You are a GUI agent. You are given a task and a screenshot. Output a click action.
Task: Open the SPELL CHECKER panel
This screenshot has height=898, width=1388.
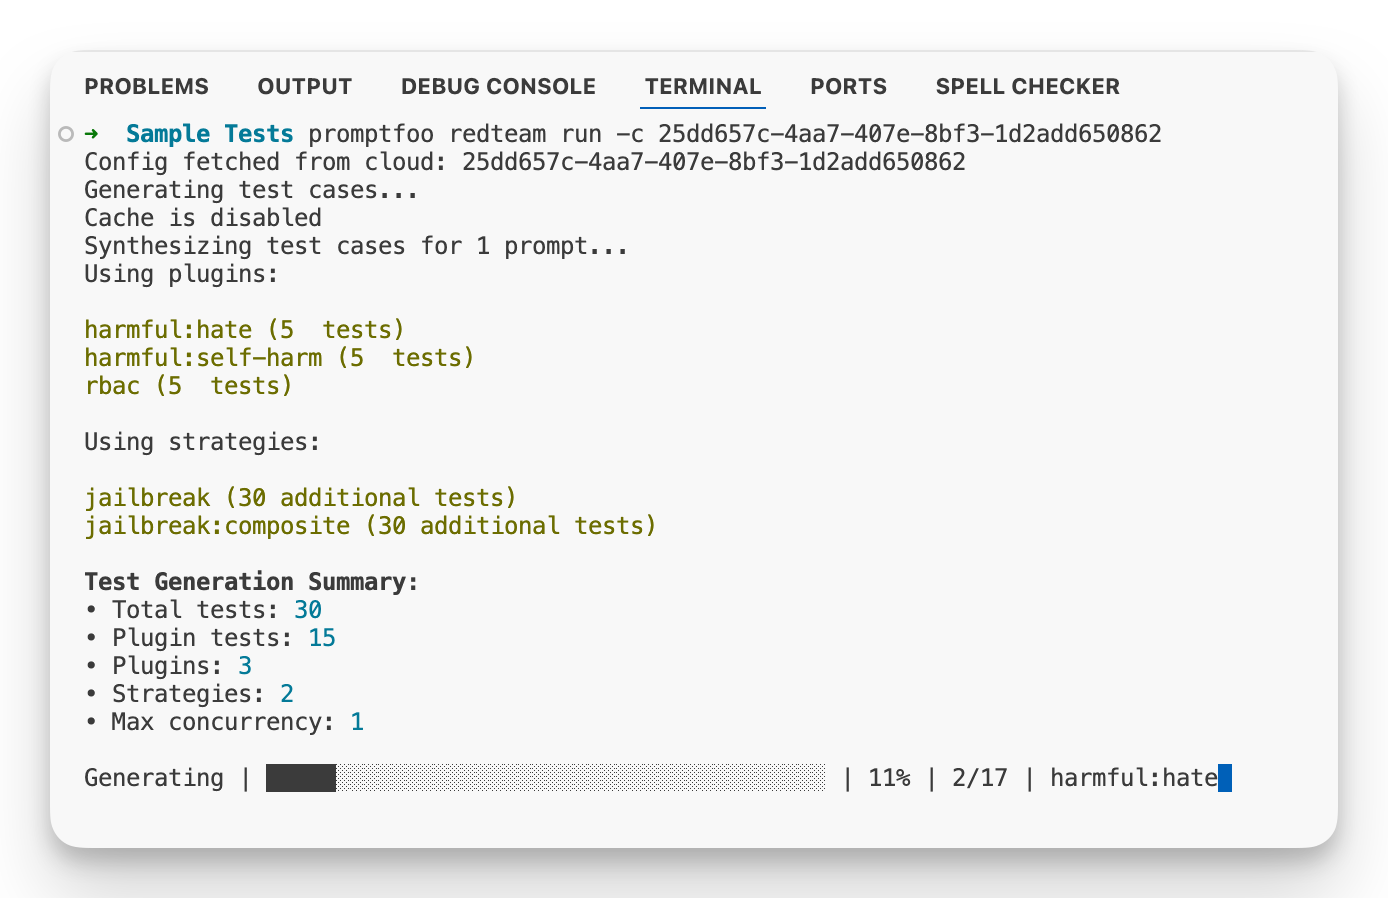1027,86
